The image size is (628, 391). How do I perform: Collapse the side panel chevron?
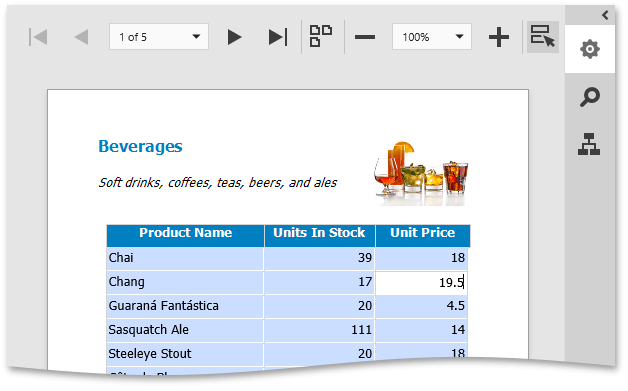point(605,15)
